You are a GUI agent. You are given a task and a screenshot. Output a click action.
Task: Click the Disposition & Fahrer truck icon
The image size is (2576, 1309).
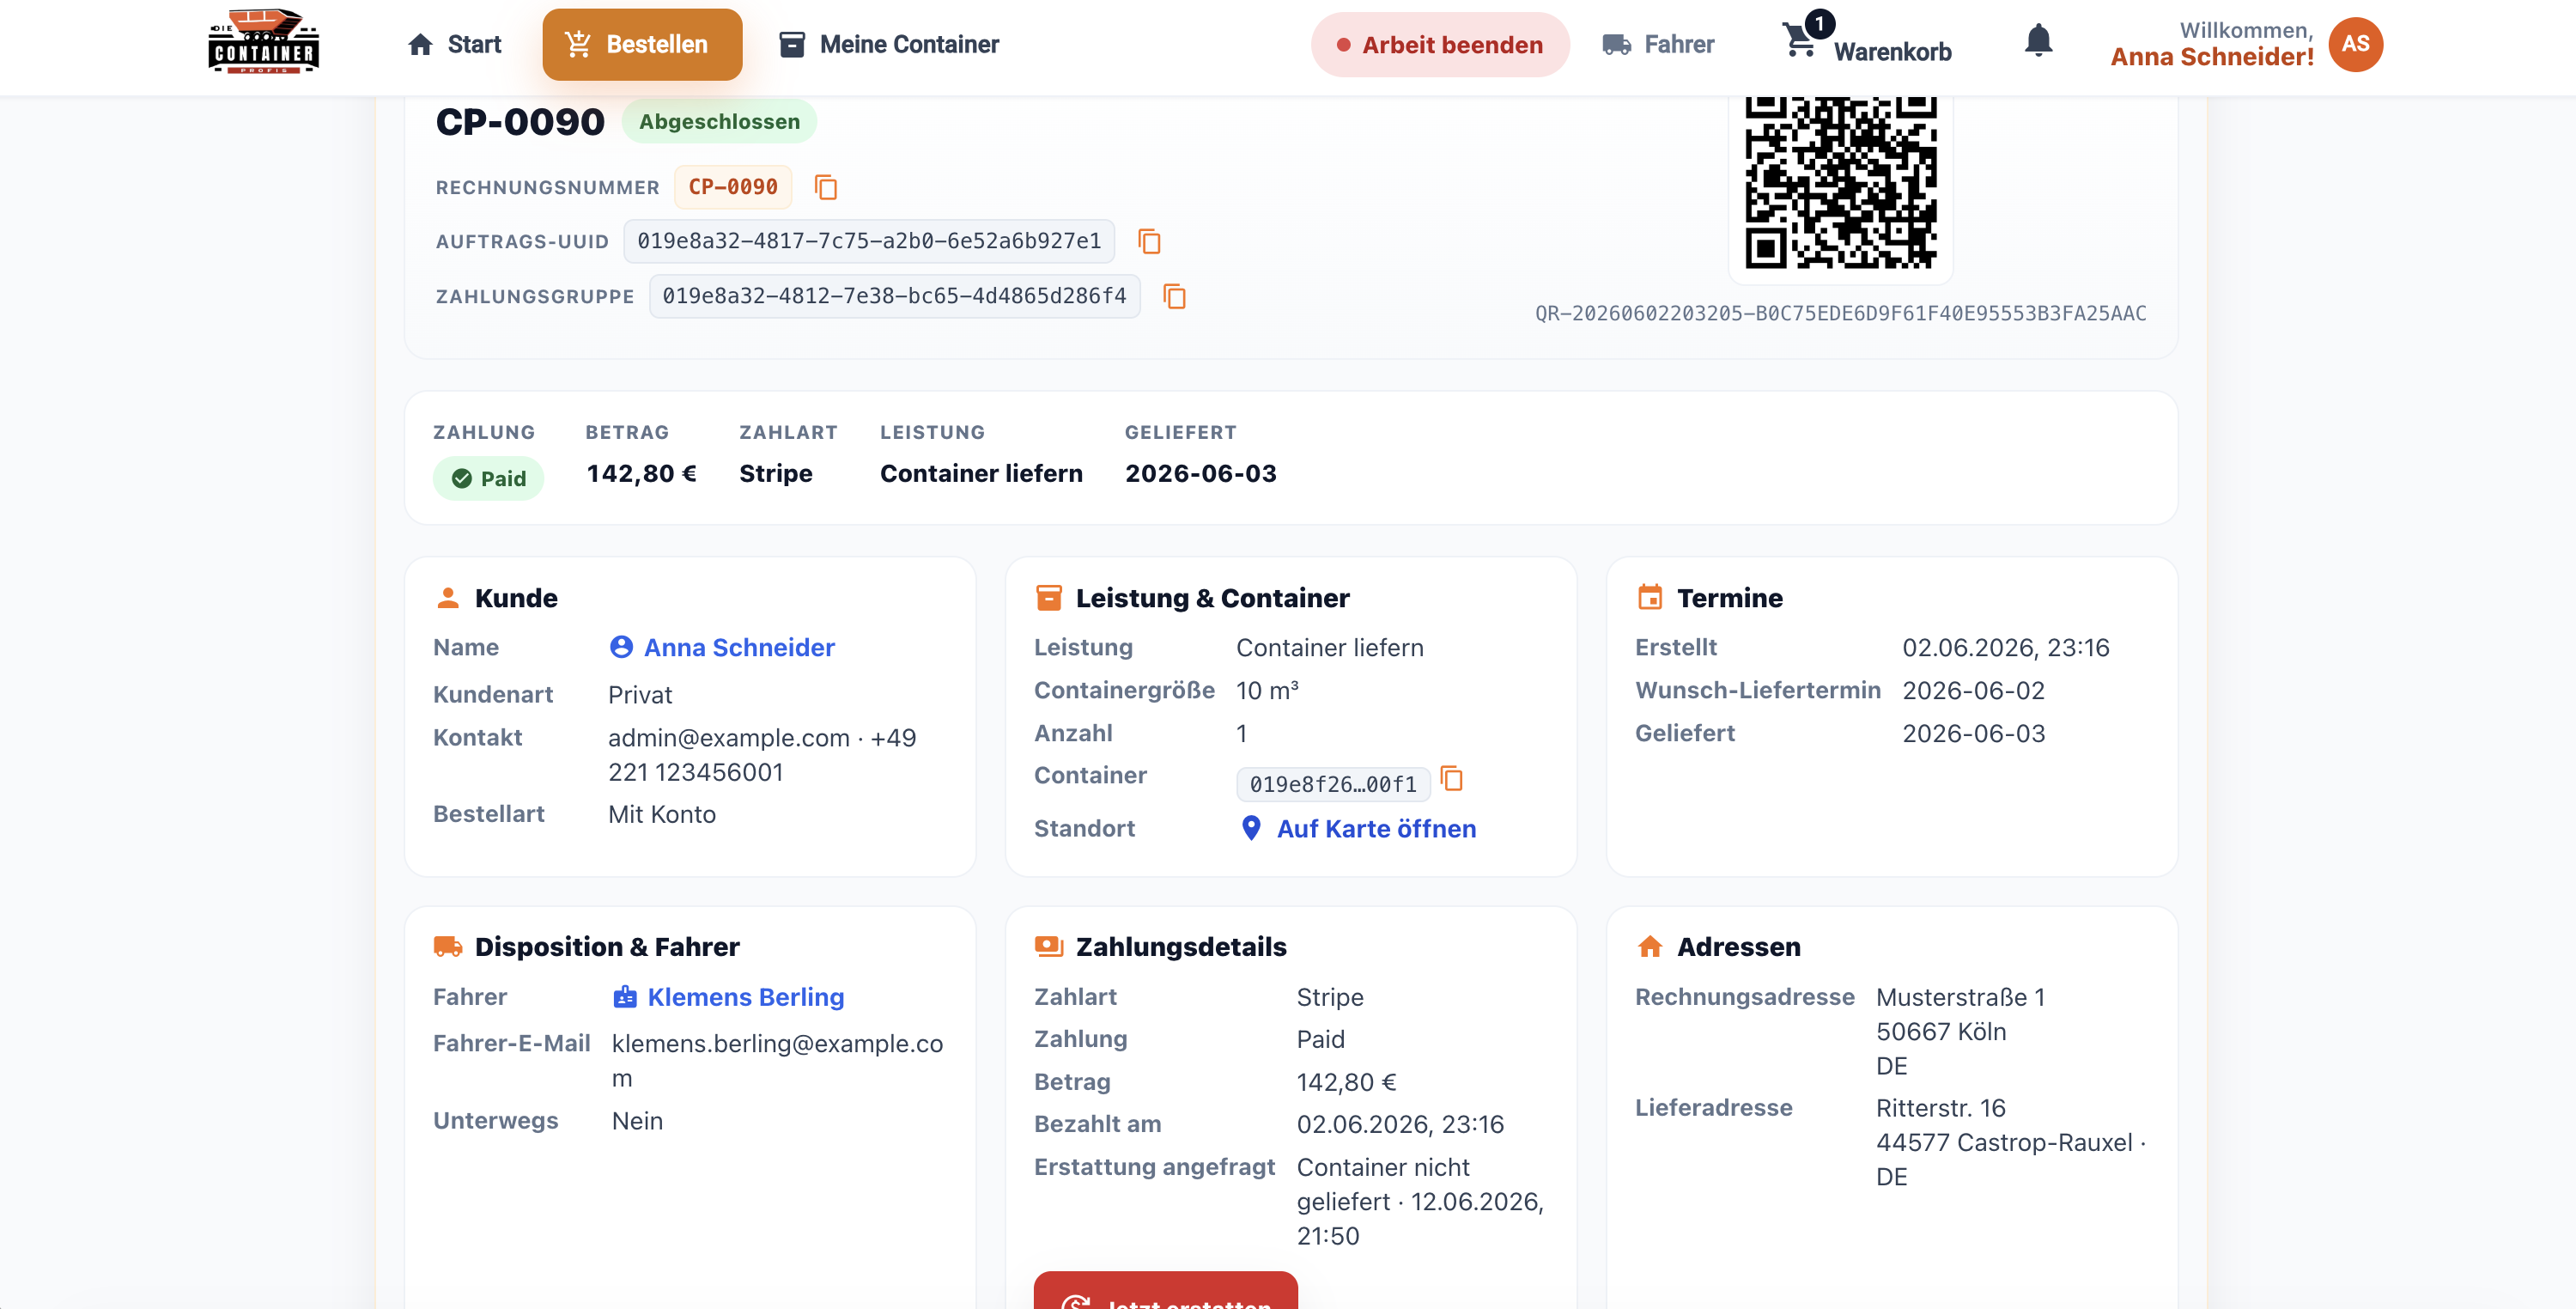pos(448,946)
